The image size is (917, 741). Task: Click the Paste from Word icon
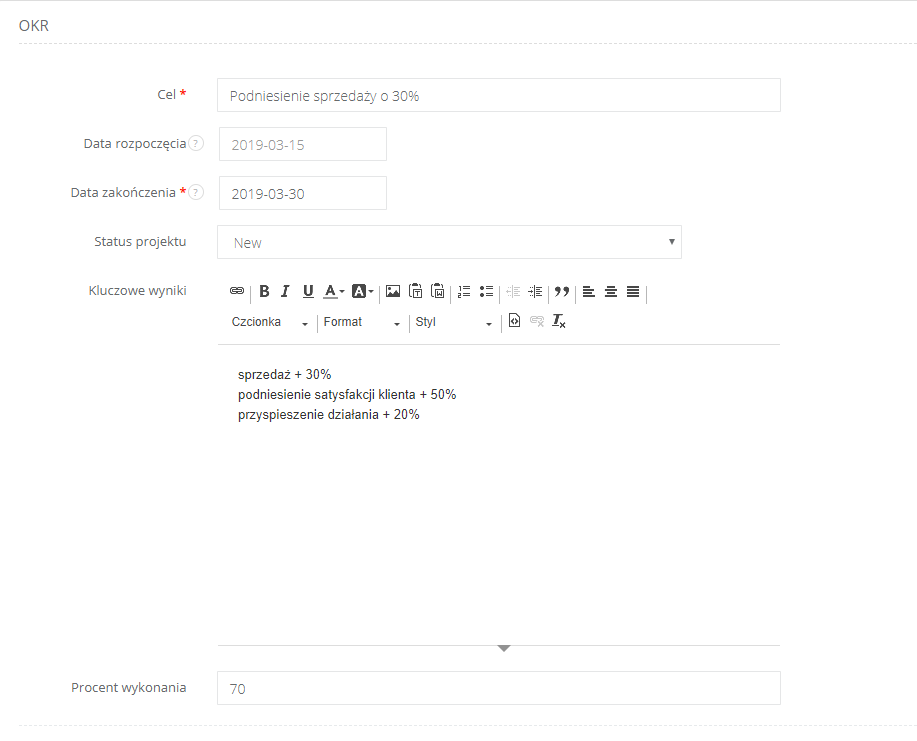coord(438,291)
